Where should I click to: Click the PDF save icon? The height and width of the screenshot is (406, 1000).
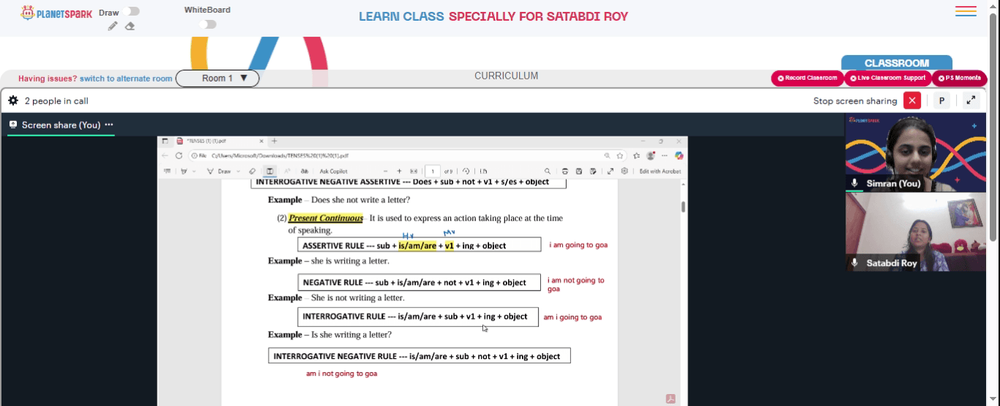tap(579, 171)
